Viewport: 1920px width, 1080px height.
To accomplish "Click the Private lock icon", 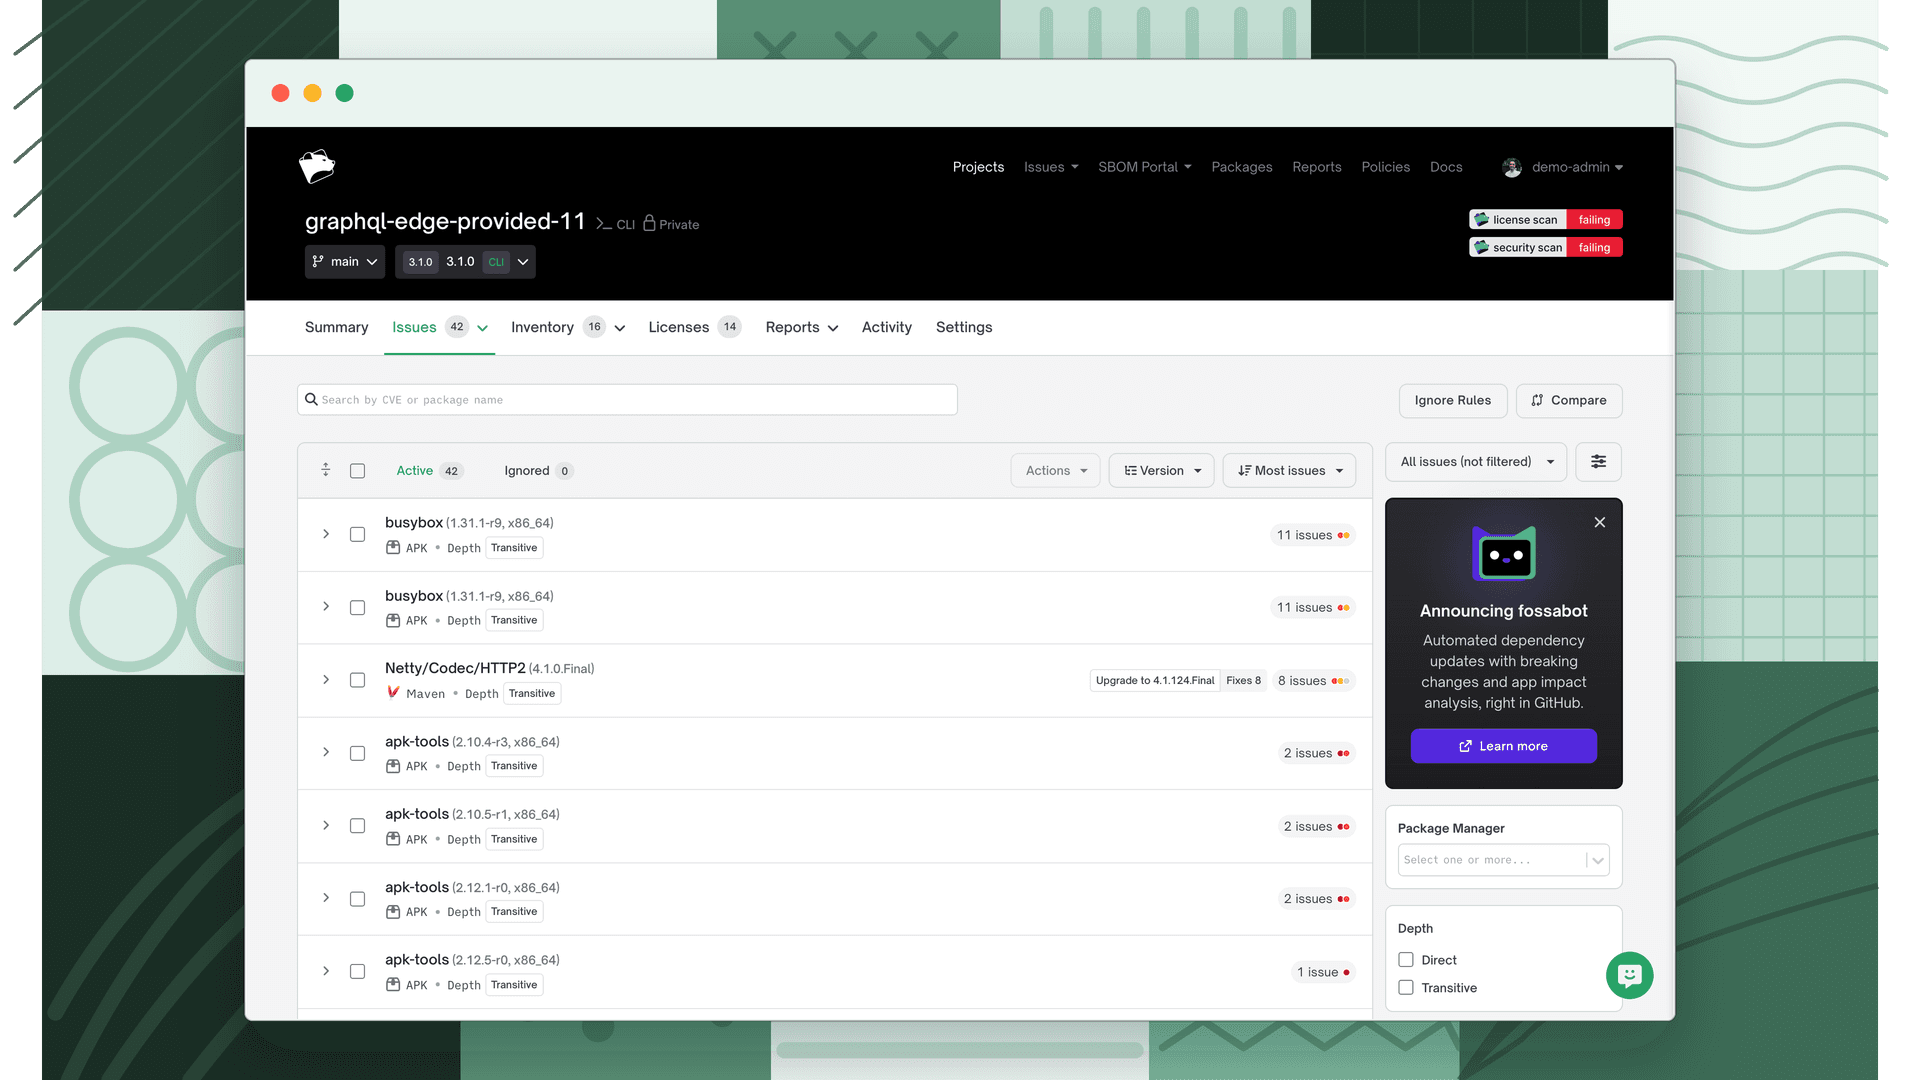I will click(649, 223).
